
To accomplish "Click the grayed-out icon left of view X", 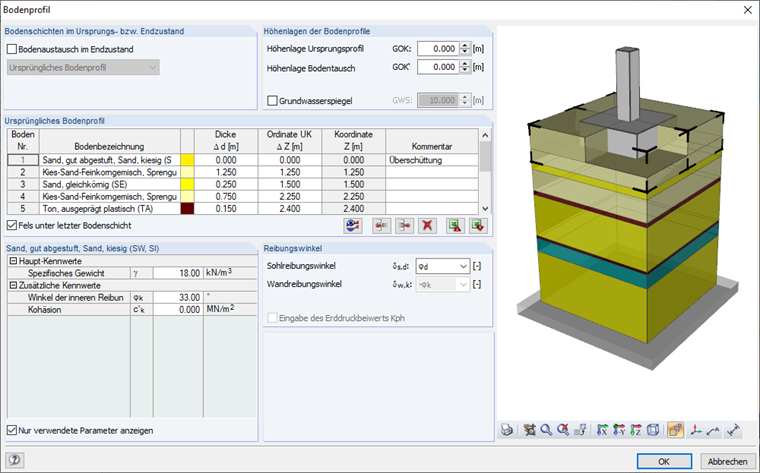I will [x=580, y=430].
